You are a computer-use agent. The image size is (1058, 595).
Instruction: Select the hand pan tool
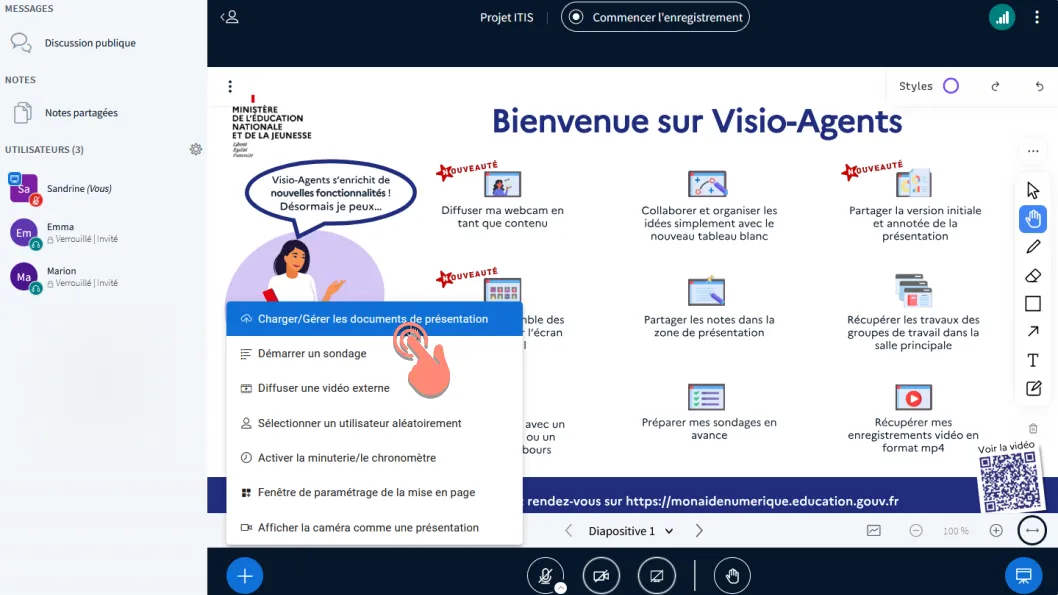pos(1032,219)
